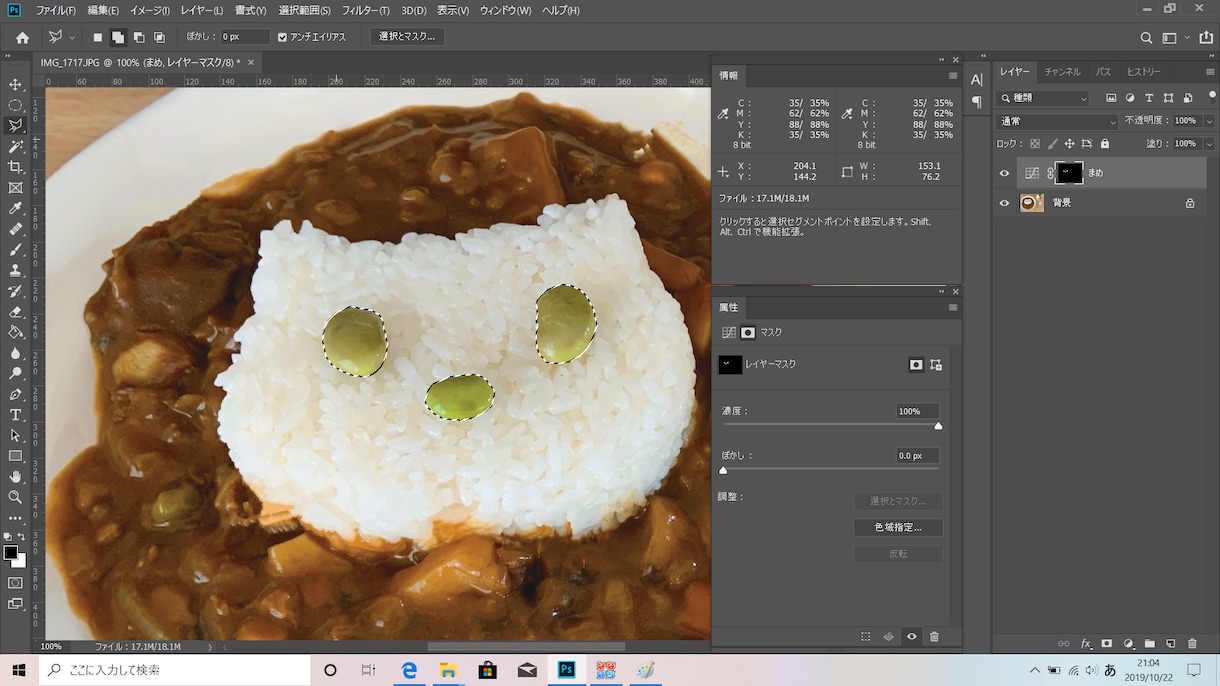This screenshot has height=686, width=1220.
Task: Click the 色域指定... button
Action: point(898,528)
